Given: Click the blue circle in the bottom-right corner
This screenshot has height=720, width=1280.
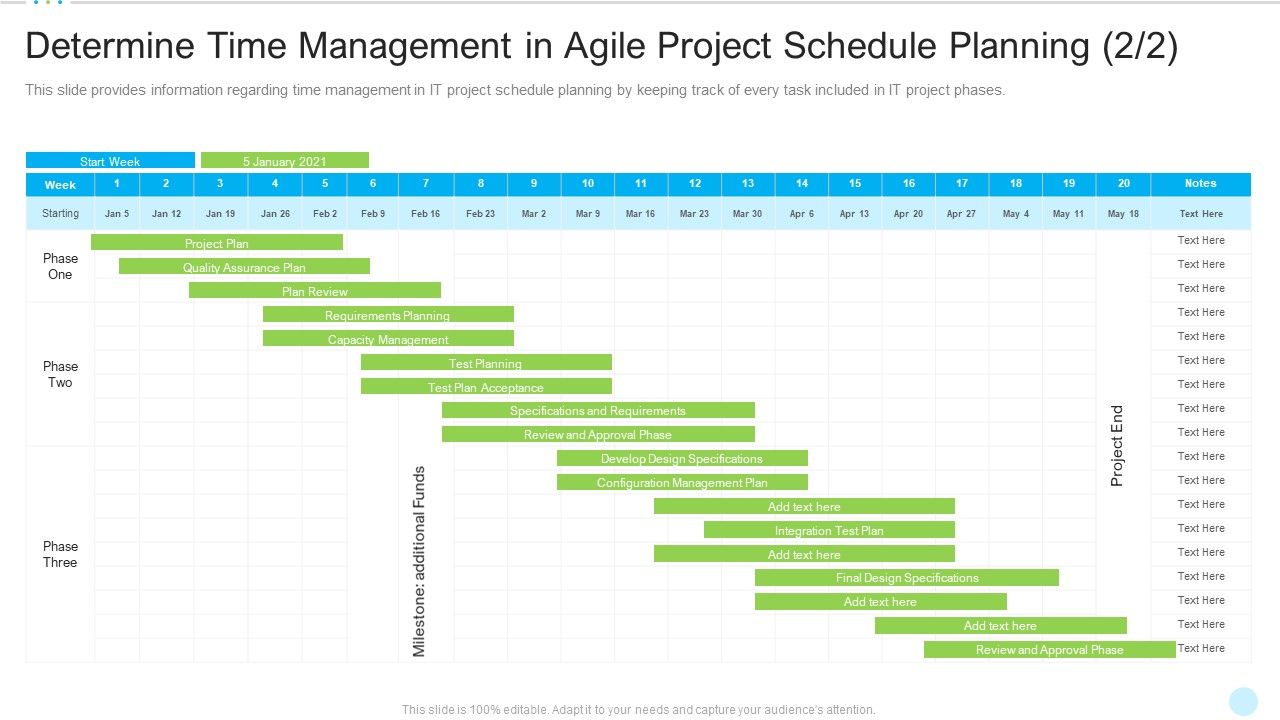Looking at the screenshot, I should [x=1243, y=701].
